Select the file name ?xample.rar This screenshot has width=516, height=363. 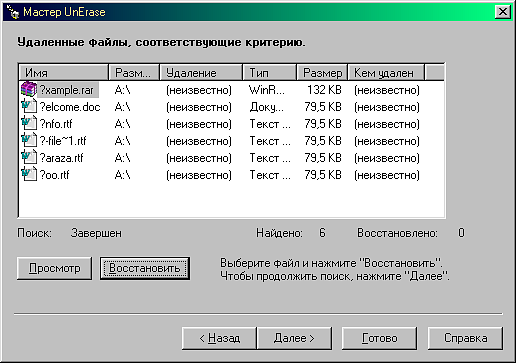pos(68,90)
